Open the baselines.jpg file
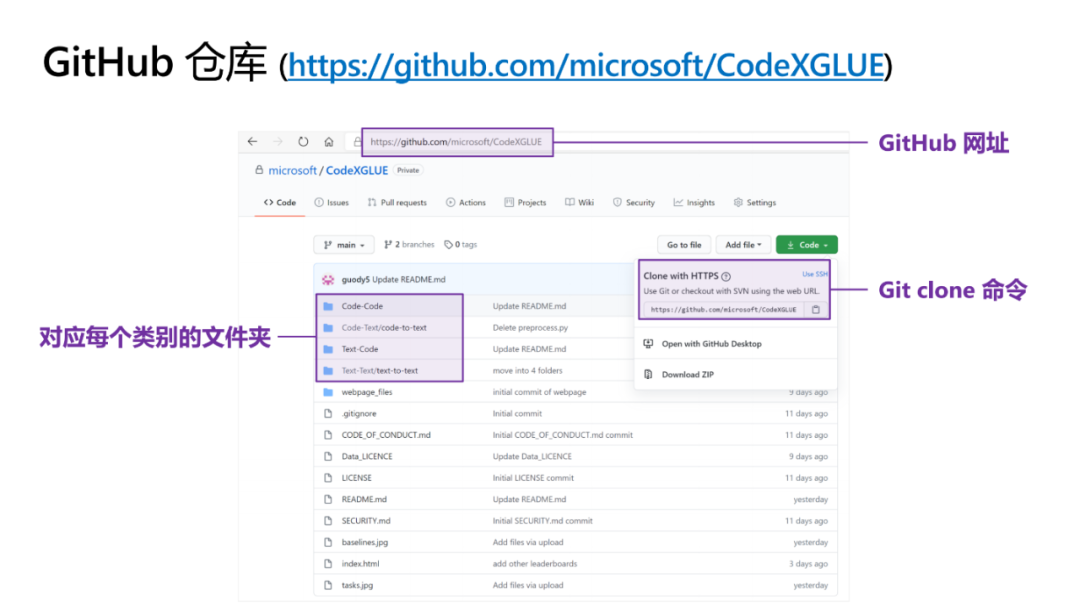 pos(365,543)
